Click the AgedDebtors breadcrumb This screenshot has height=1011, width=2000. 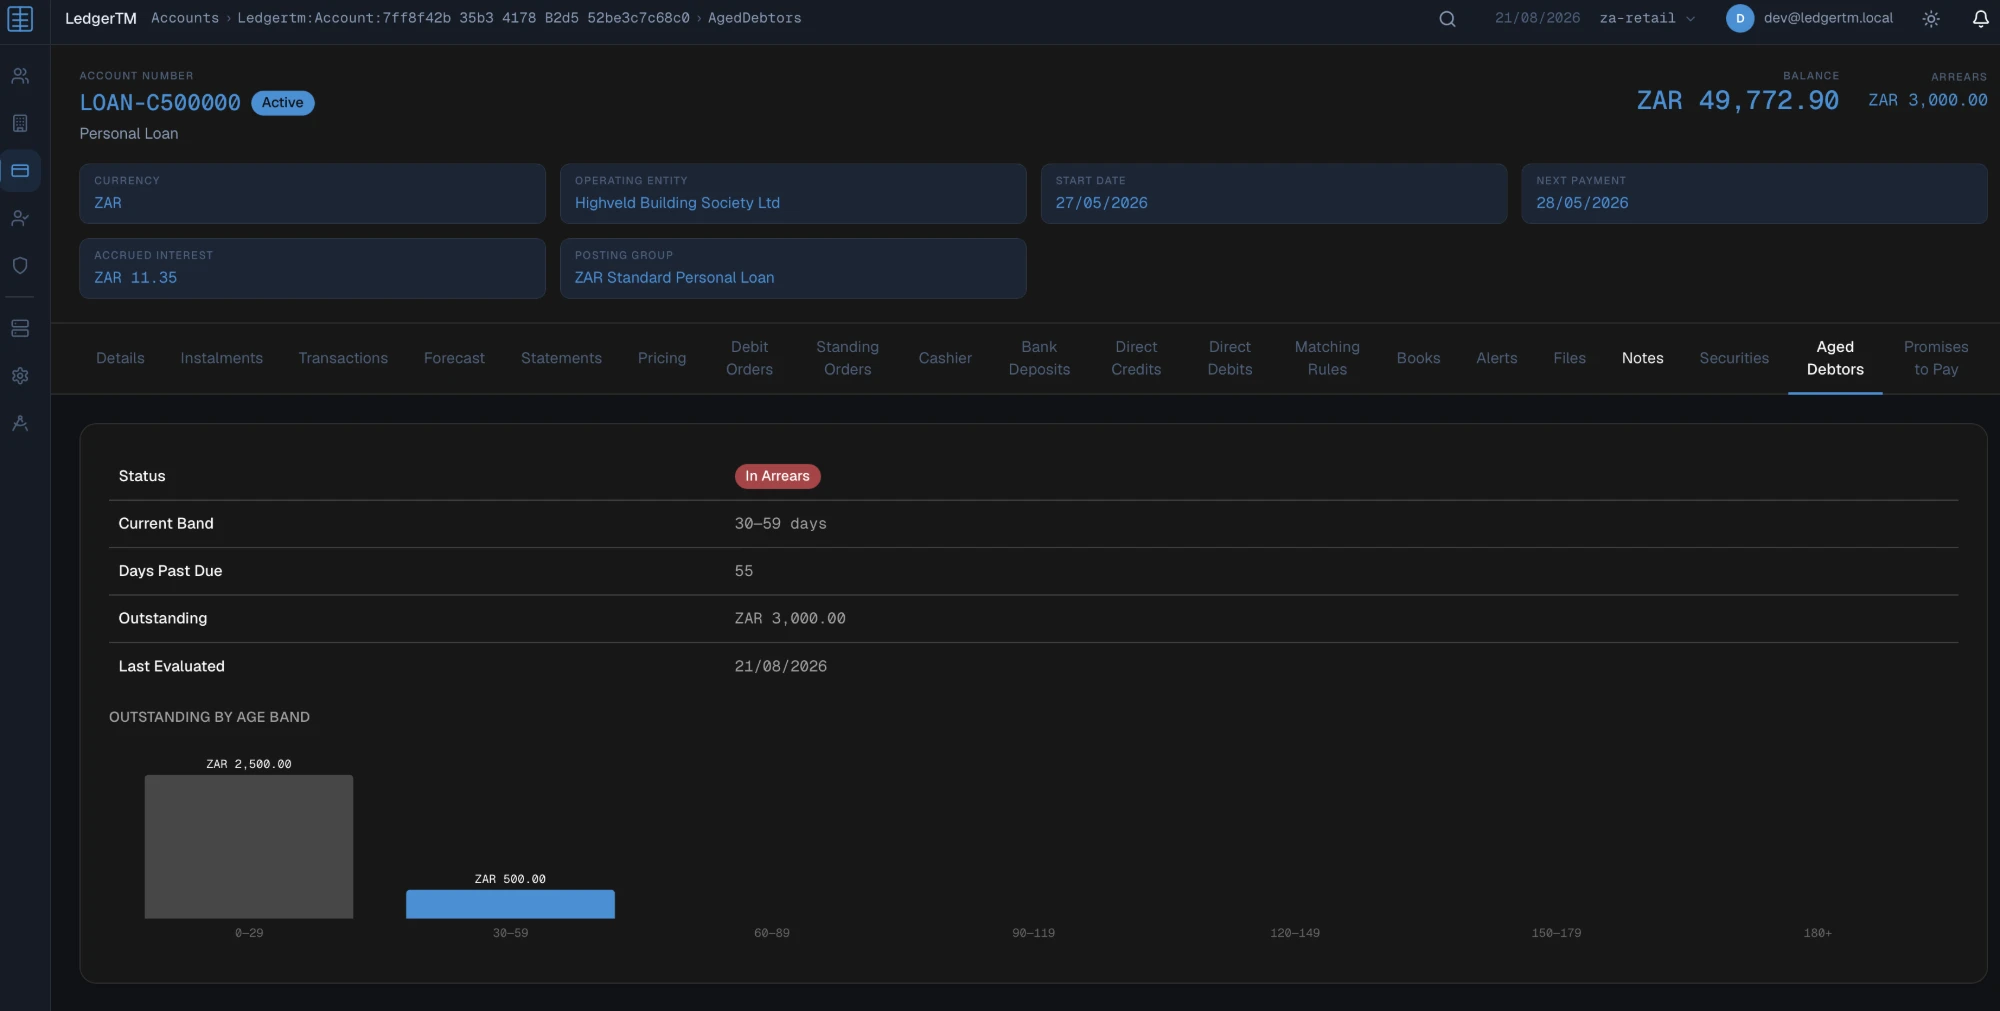pos(754,18)
